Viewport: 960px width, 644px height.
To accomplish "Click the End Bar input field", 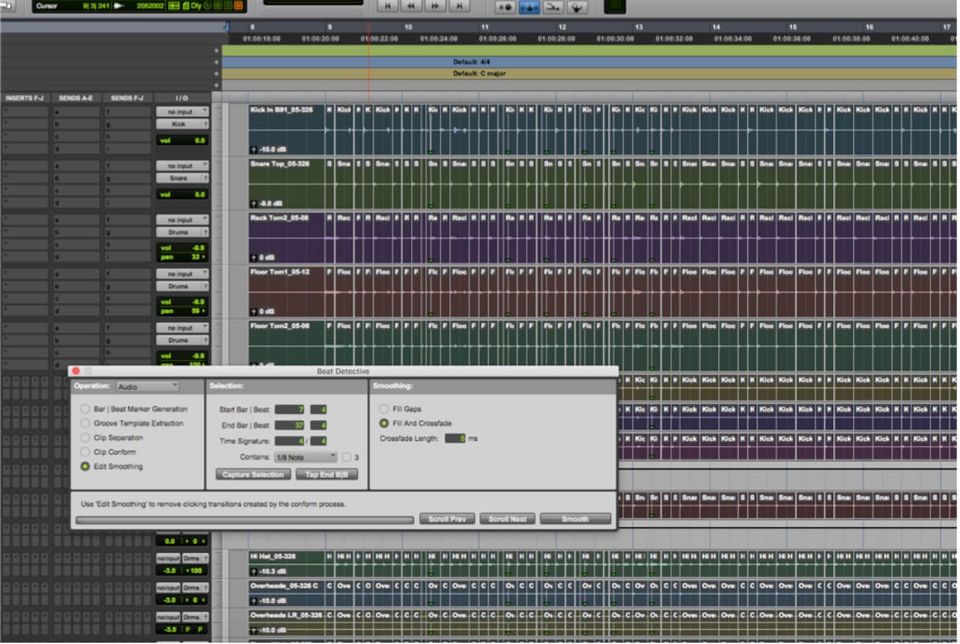I will click(290, 425).
